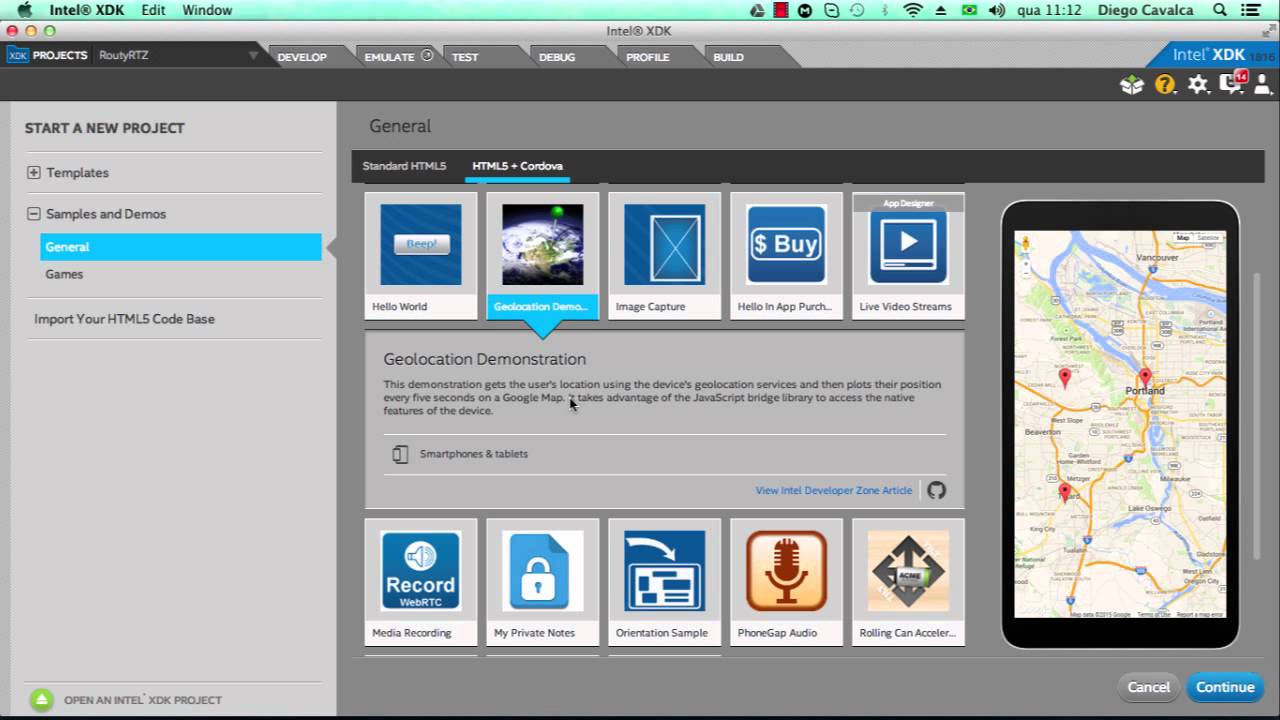The height and width of the screenshot is (720, 1280).
Task: Switch to HTML5 + Cordova tab
Action: (517, 166)
